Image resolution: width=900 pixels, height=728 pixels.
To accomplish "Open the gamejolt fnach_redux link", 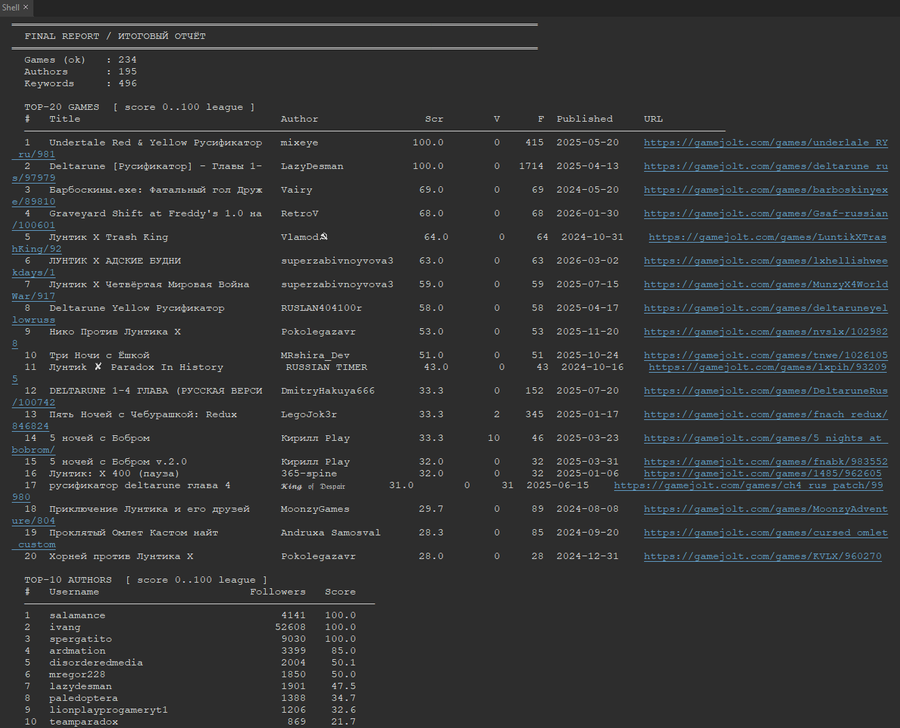I will coord(766,414).
